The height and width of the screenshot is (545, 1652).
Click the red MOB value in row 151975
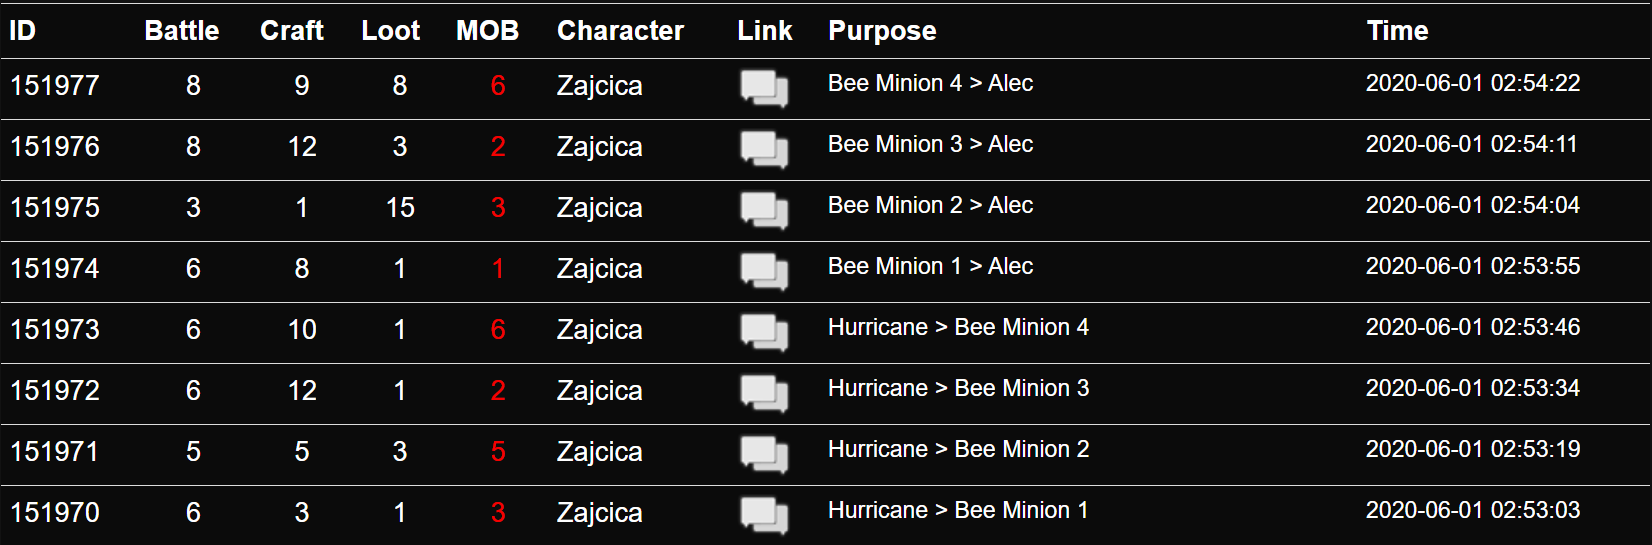pyautogui.click(x=498, y=208)
